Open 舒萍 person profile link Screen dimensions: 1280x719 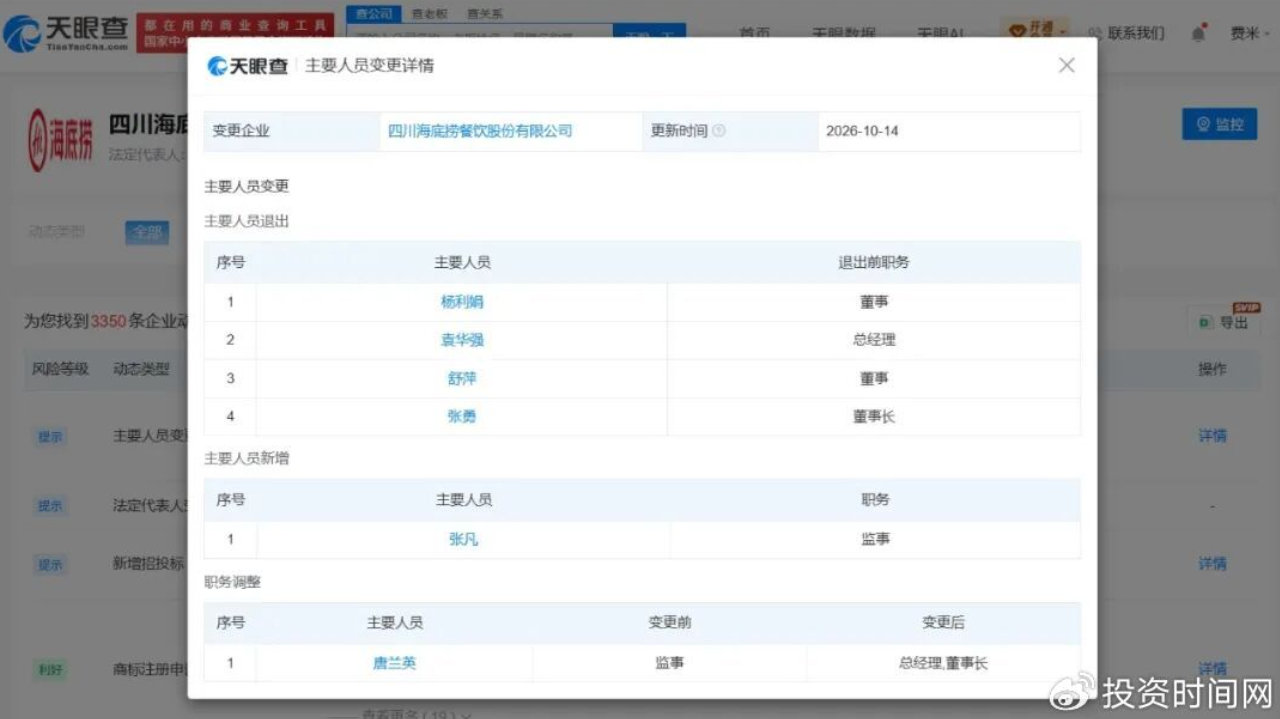click(462, 379)
